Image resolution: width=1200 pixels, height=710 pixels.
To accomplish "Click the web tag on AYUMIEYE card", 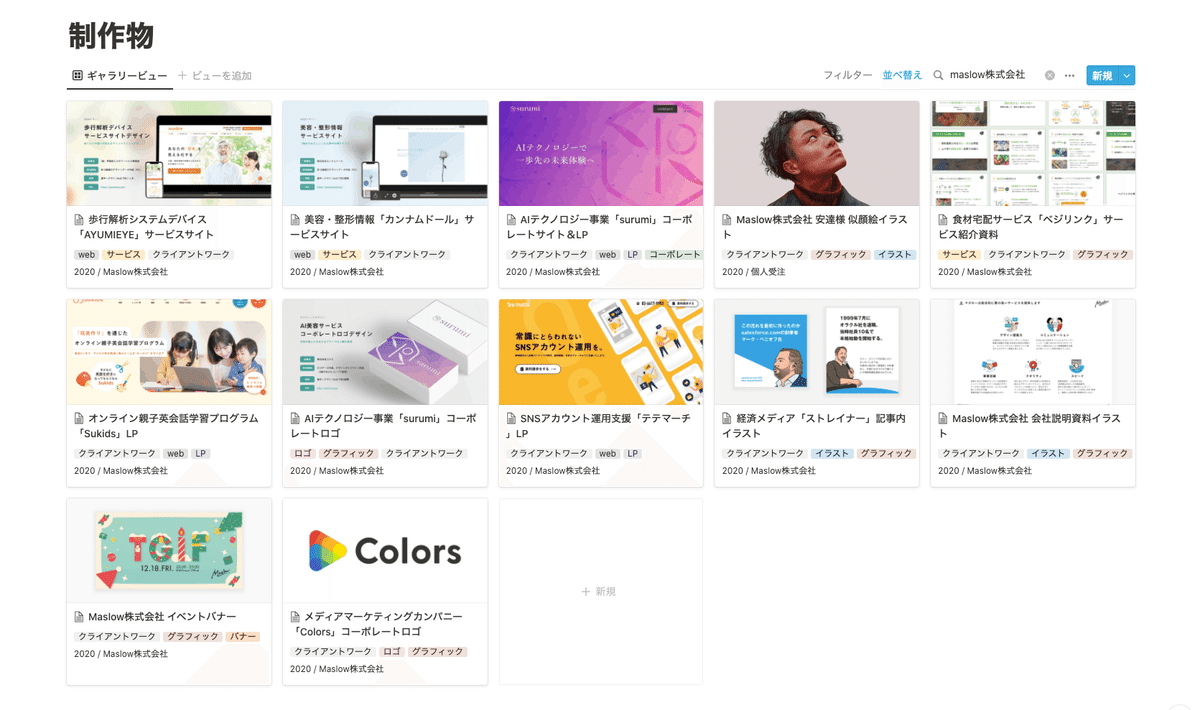I will [86, 255].
